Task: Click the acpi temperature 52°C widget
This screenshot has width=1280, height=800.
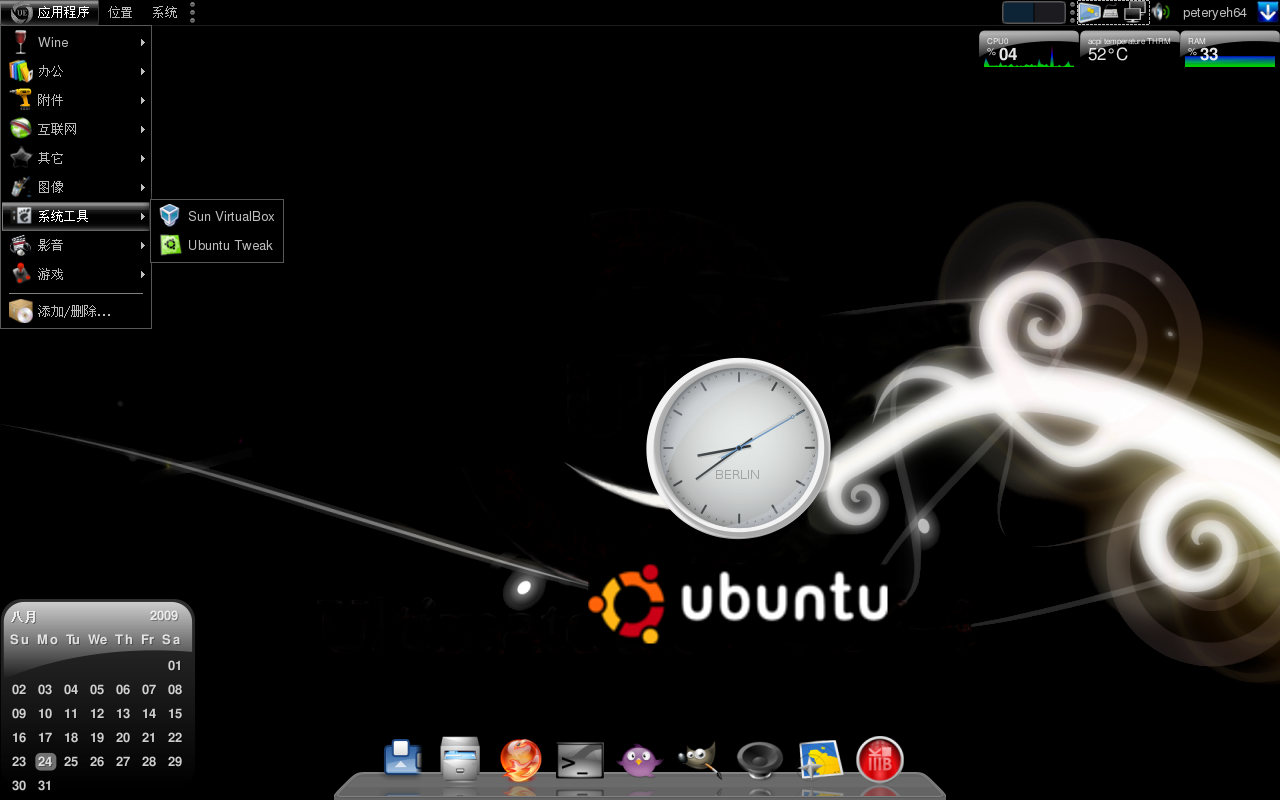Action: pos(1129,49)
